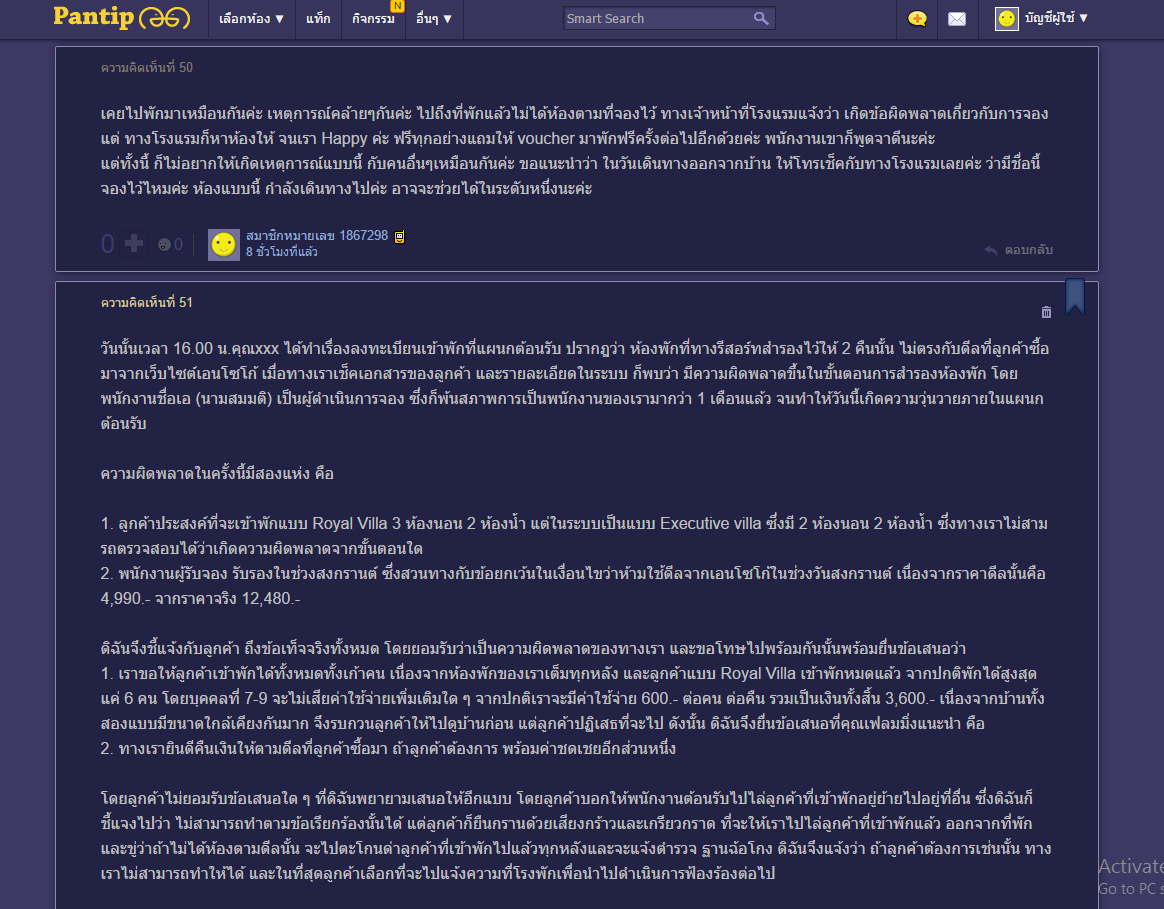Focus the Smart Search input field
The image size is (1164, 909).
657,19
